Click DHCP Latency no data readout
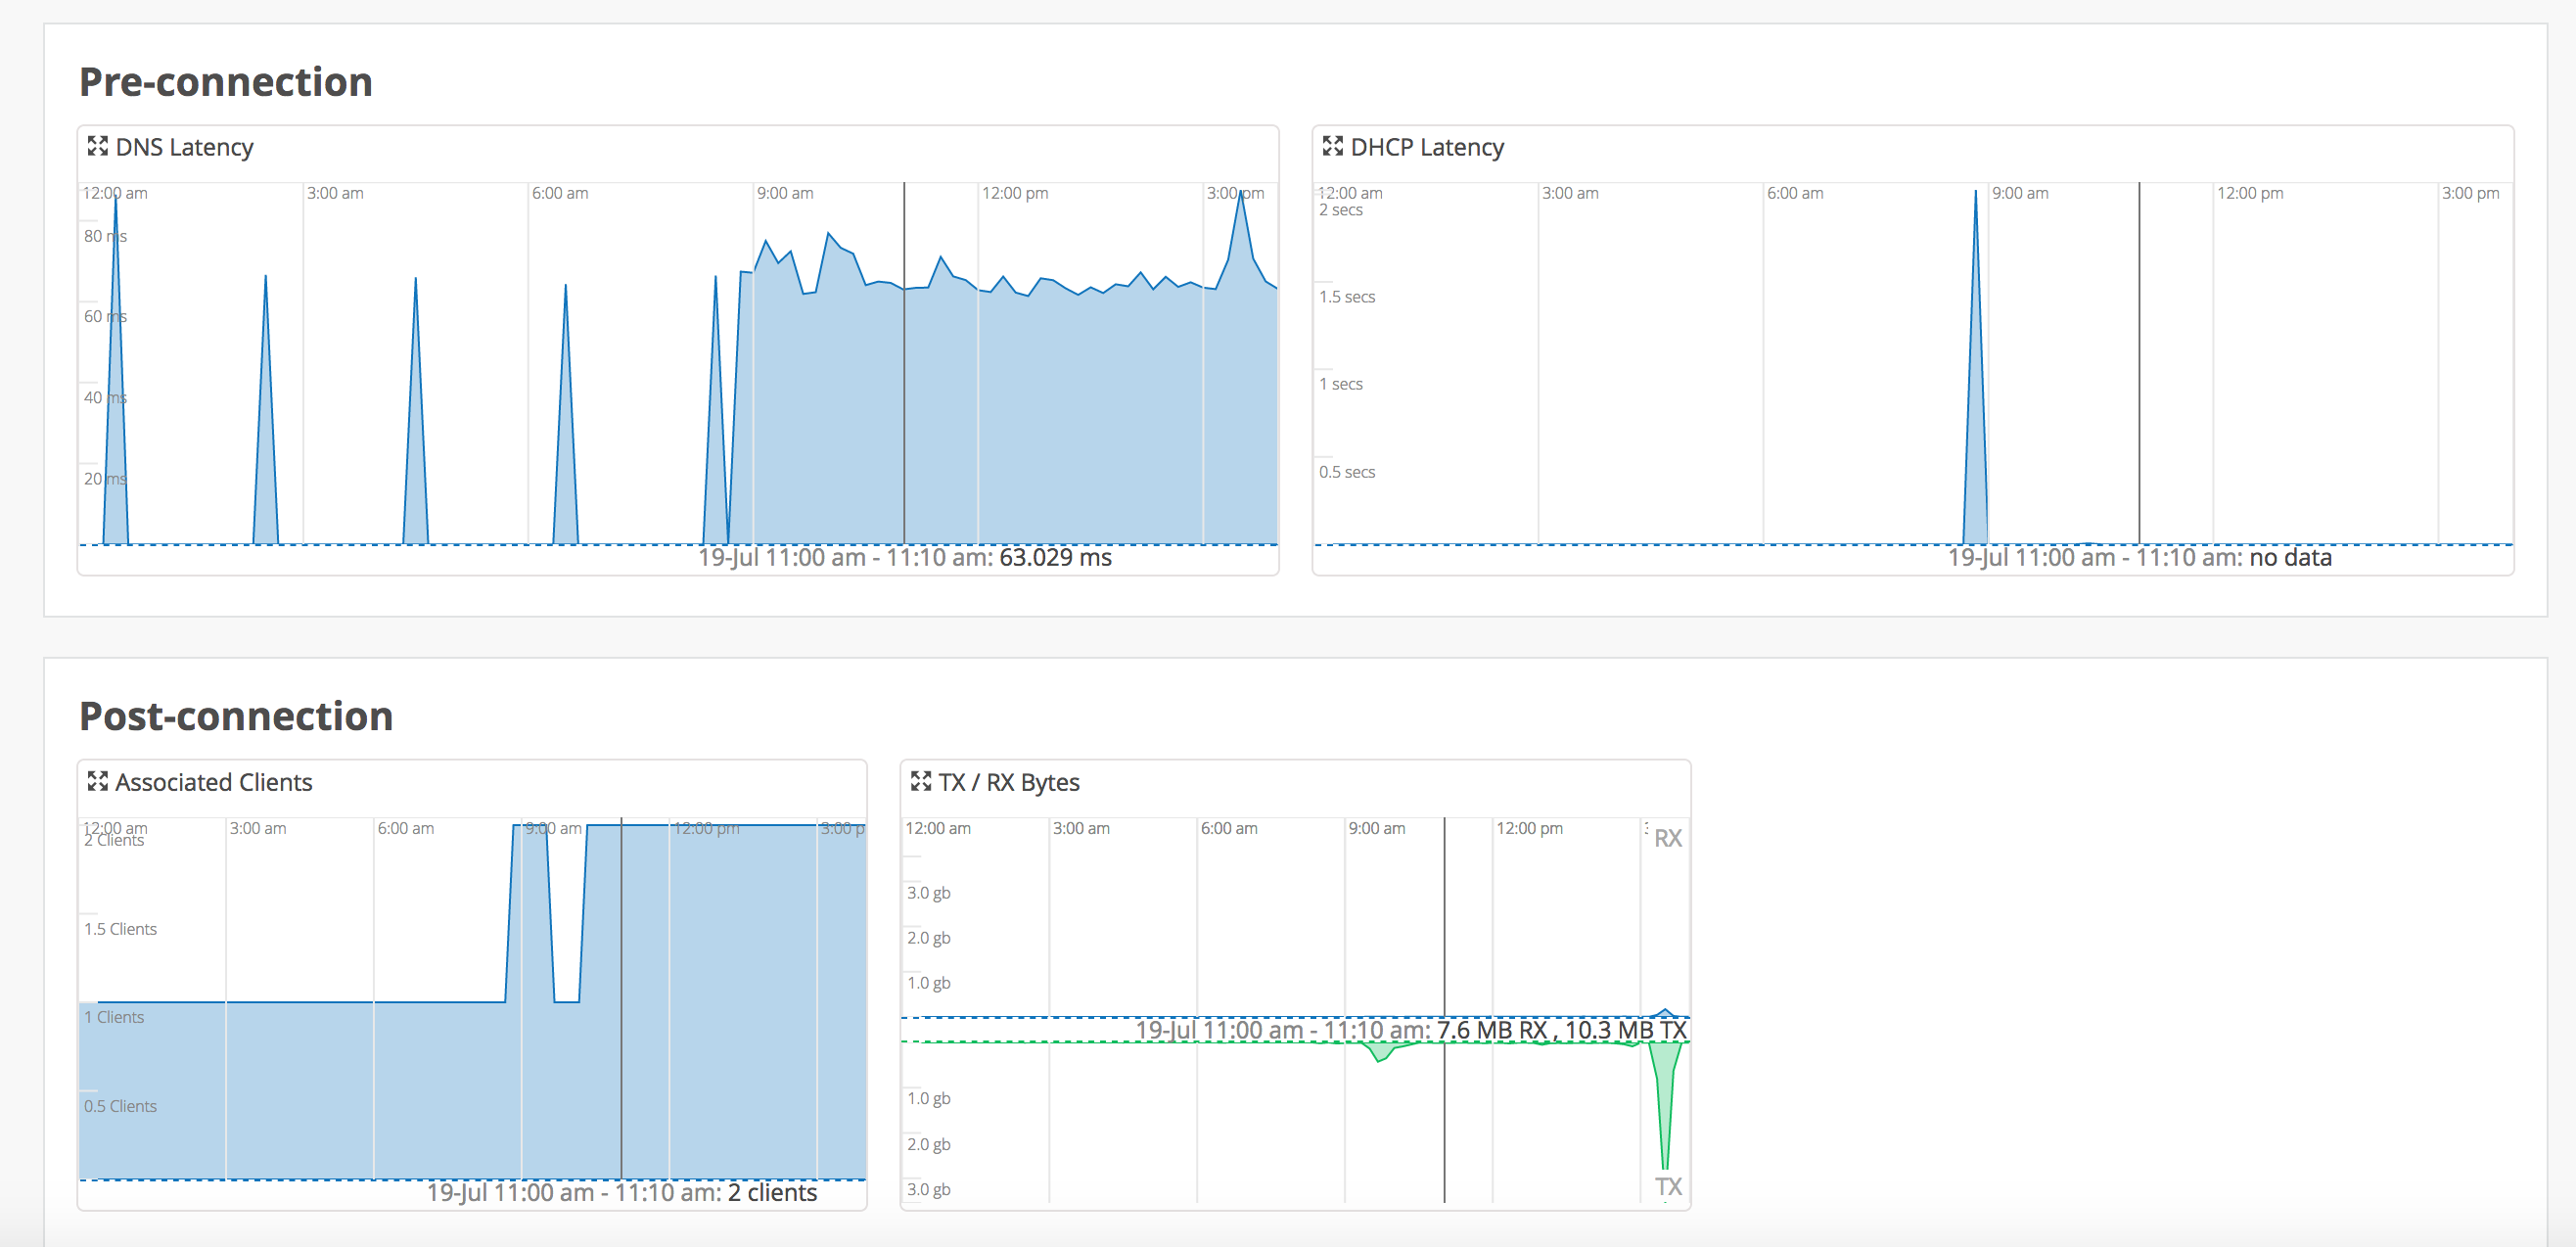 coord(2290,558)
